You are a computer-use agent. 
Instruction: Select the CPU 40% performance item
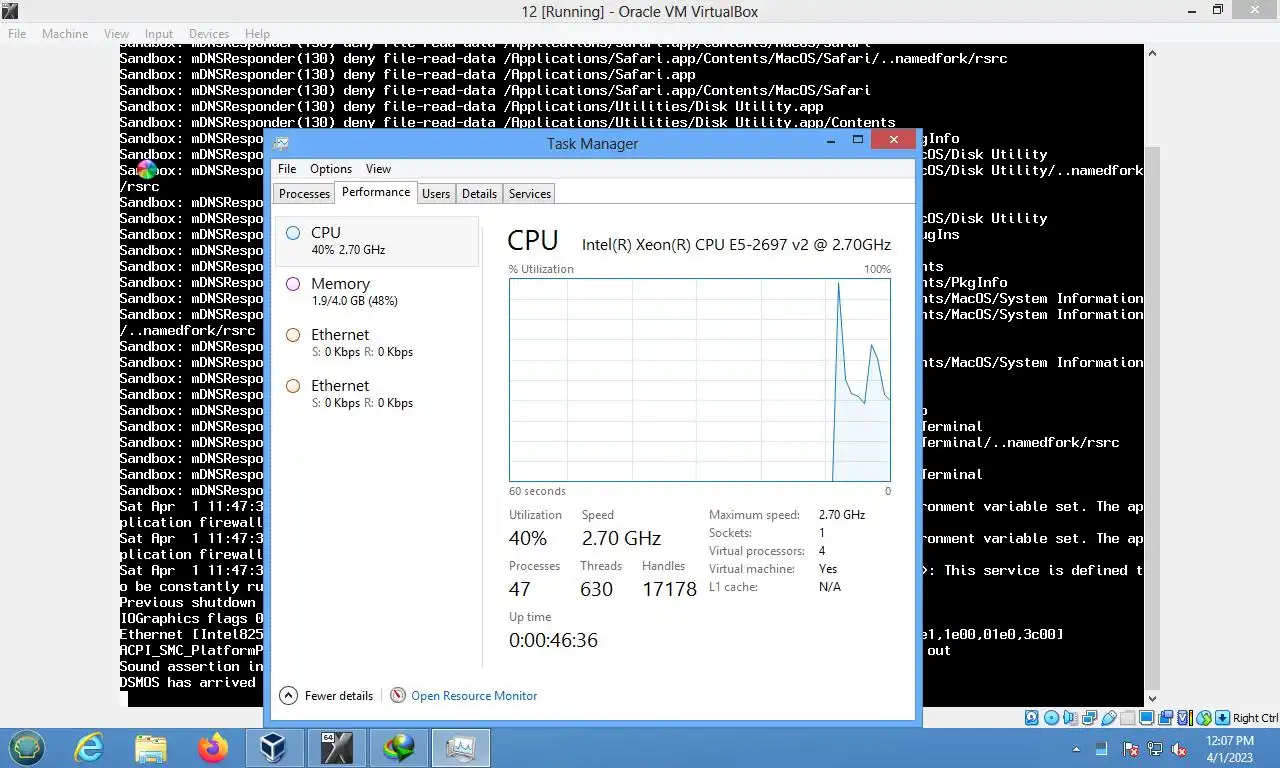coord(377,241)
